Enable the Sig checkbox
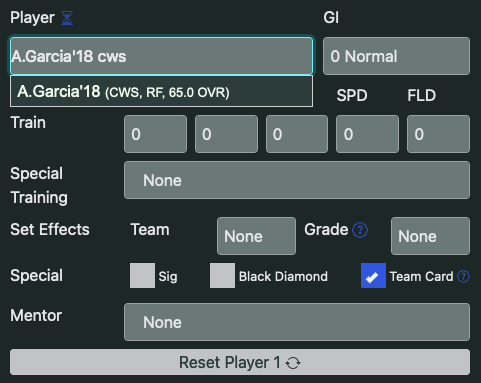Screen dimensions: 481x383 pyautogui.click(x=142, y=276)
